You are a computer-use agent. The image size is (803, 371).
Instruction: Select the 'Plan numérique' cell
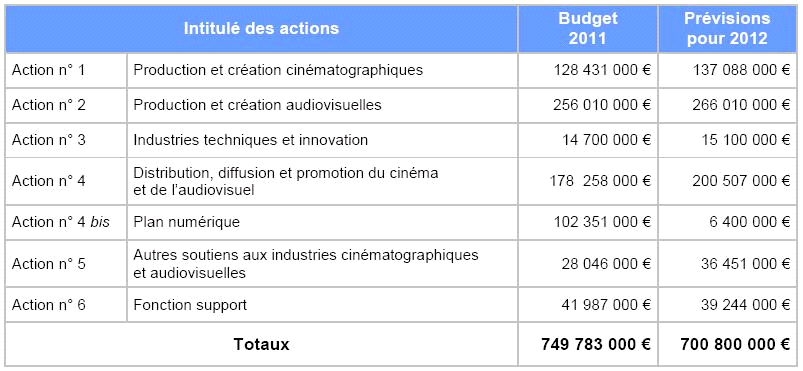tap(322, 222)
